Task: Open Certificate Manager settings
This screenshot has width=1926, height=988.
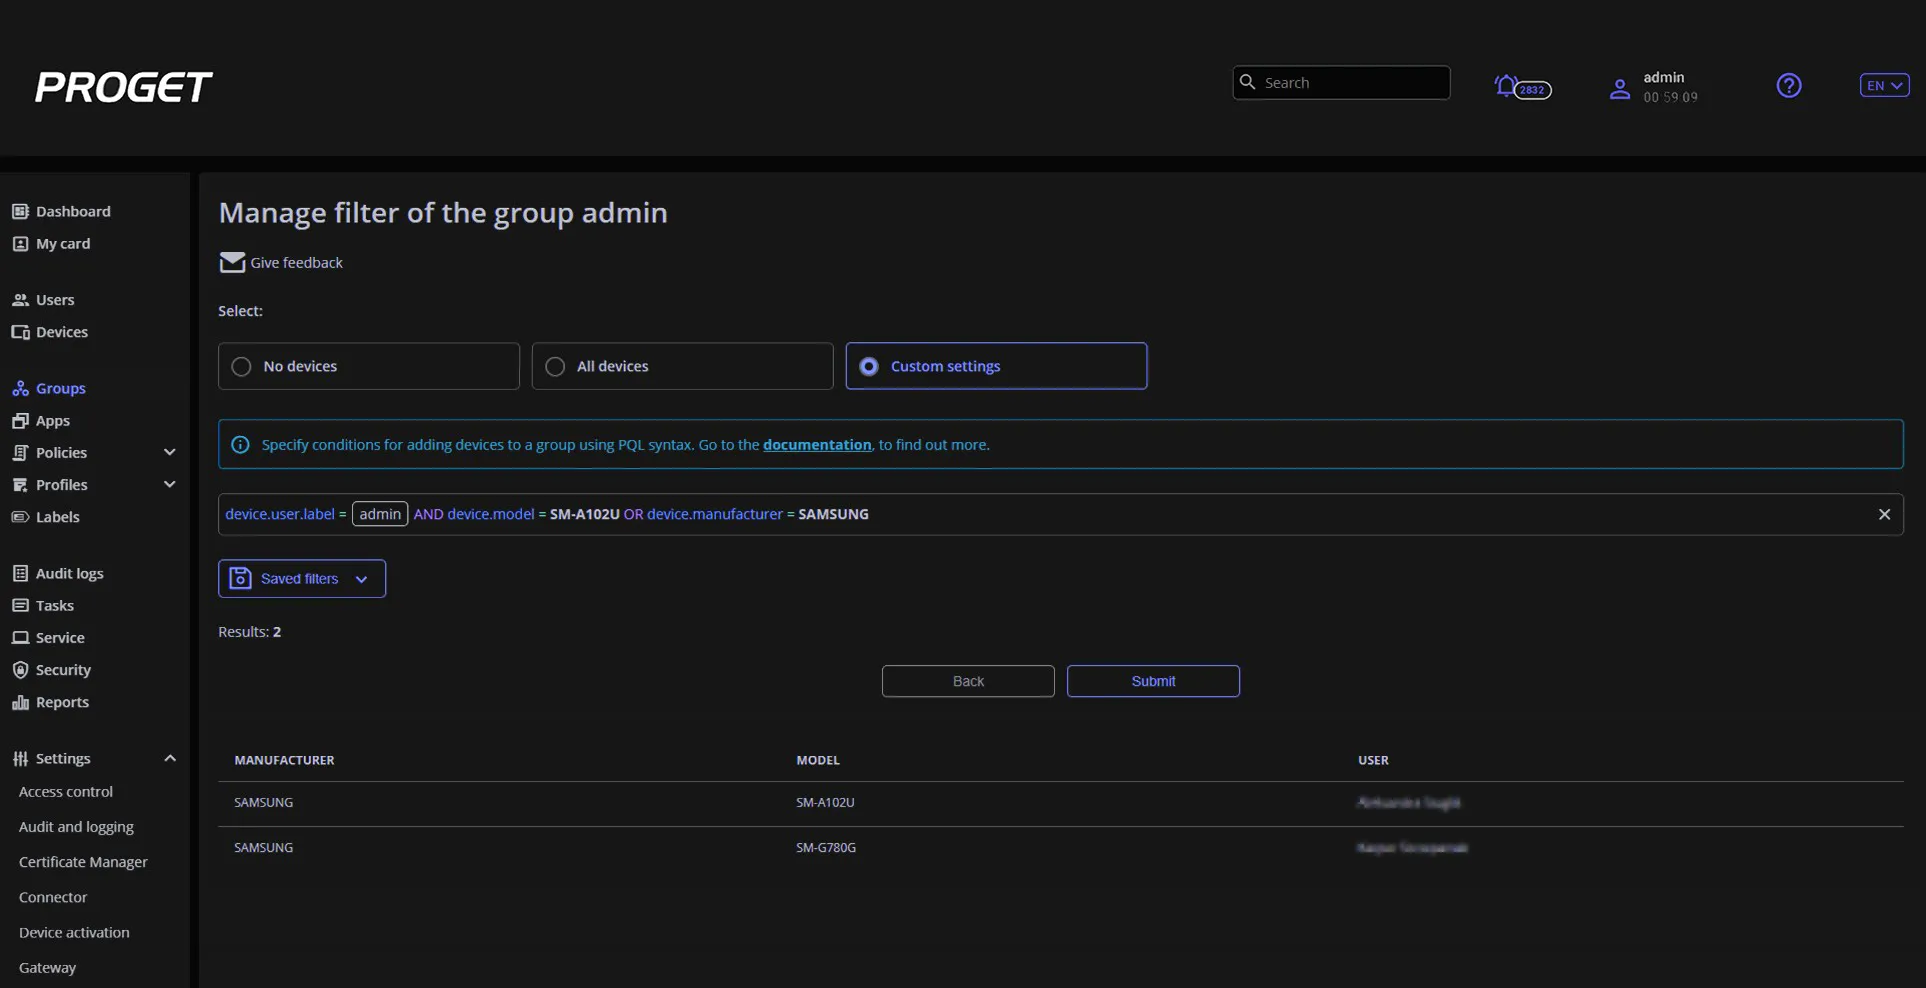Action: point(83,862)
